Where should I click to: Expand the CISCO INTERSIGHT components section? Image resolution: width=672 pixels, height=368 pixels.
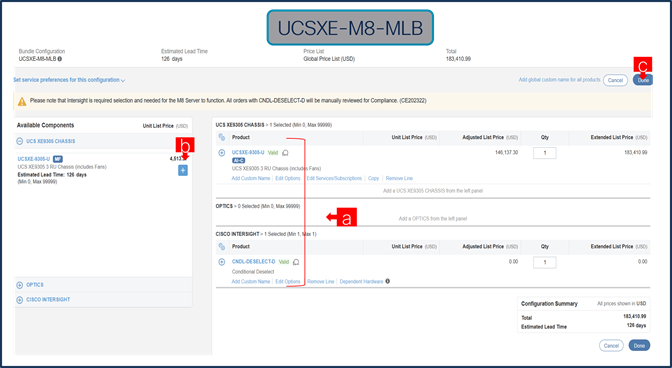(x=20, y=300)
